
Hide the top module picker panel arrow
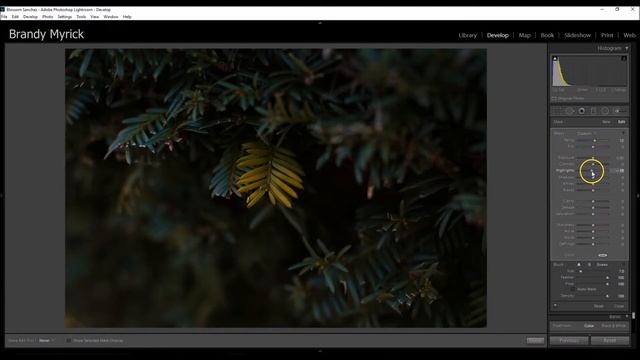click(x=320, y=23)
